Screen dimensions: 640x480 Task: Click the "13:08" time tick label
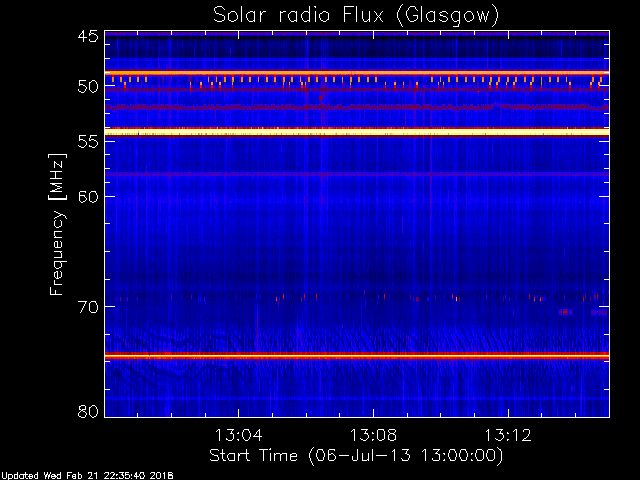click(373, 435)
